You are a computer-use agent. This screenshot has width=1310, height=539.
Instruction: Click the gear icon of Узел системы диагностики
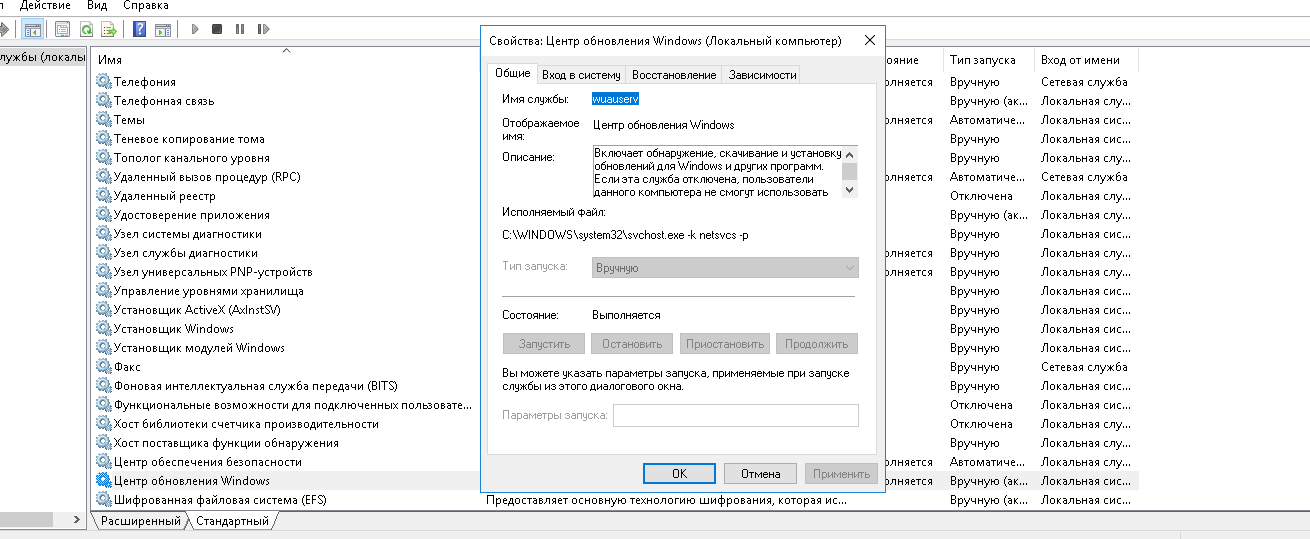pos(104,234)
